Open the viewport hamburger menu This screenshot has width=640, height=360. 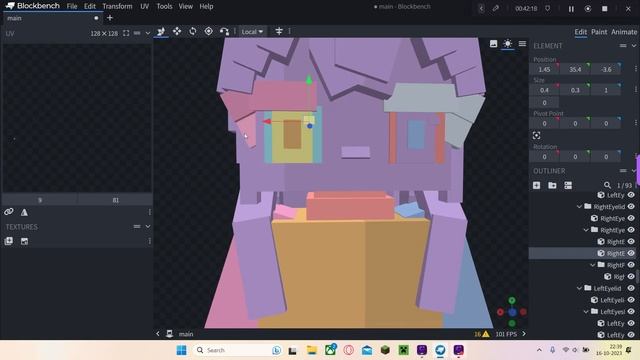coord(522,44)
